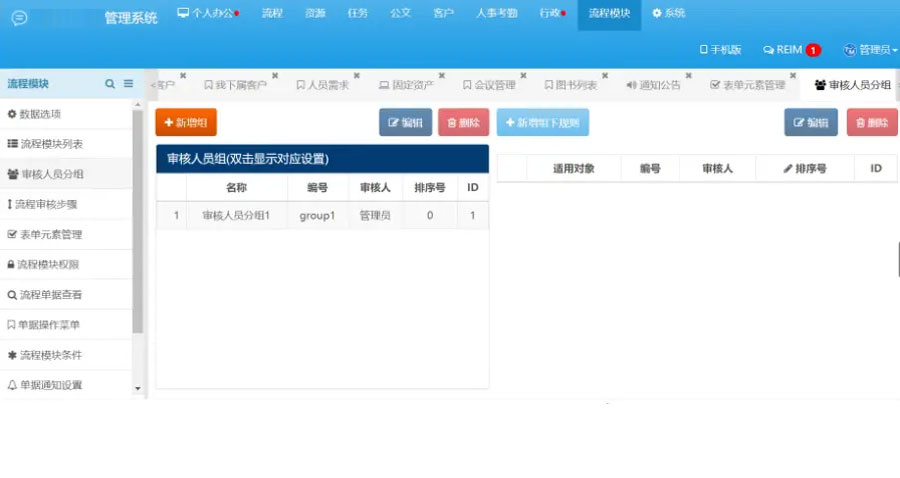This screenshot has width=900, height=478.
Task: Click the orange 新增组 button
Action: coord(186,122)
